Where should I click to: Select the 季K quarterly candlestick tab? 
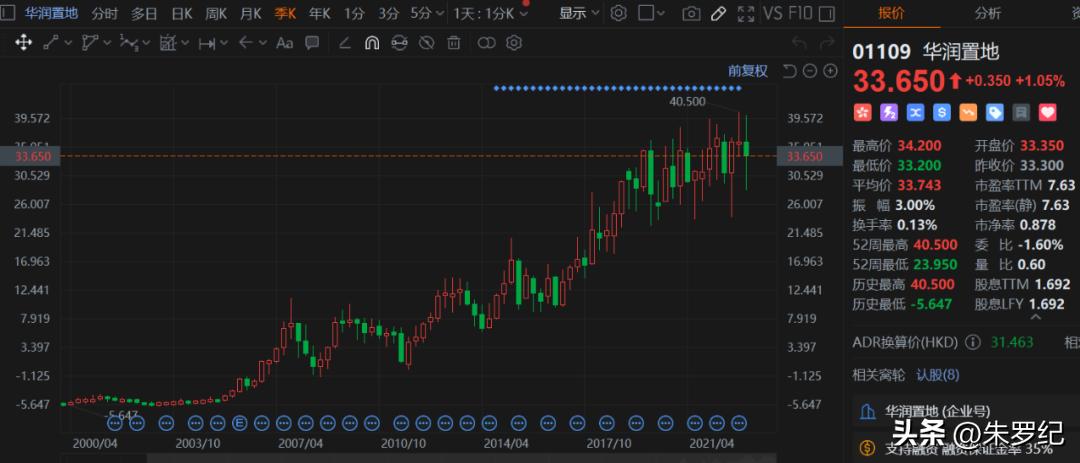coord(285,13)
